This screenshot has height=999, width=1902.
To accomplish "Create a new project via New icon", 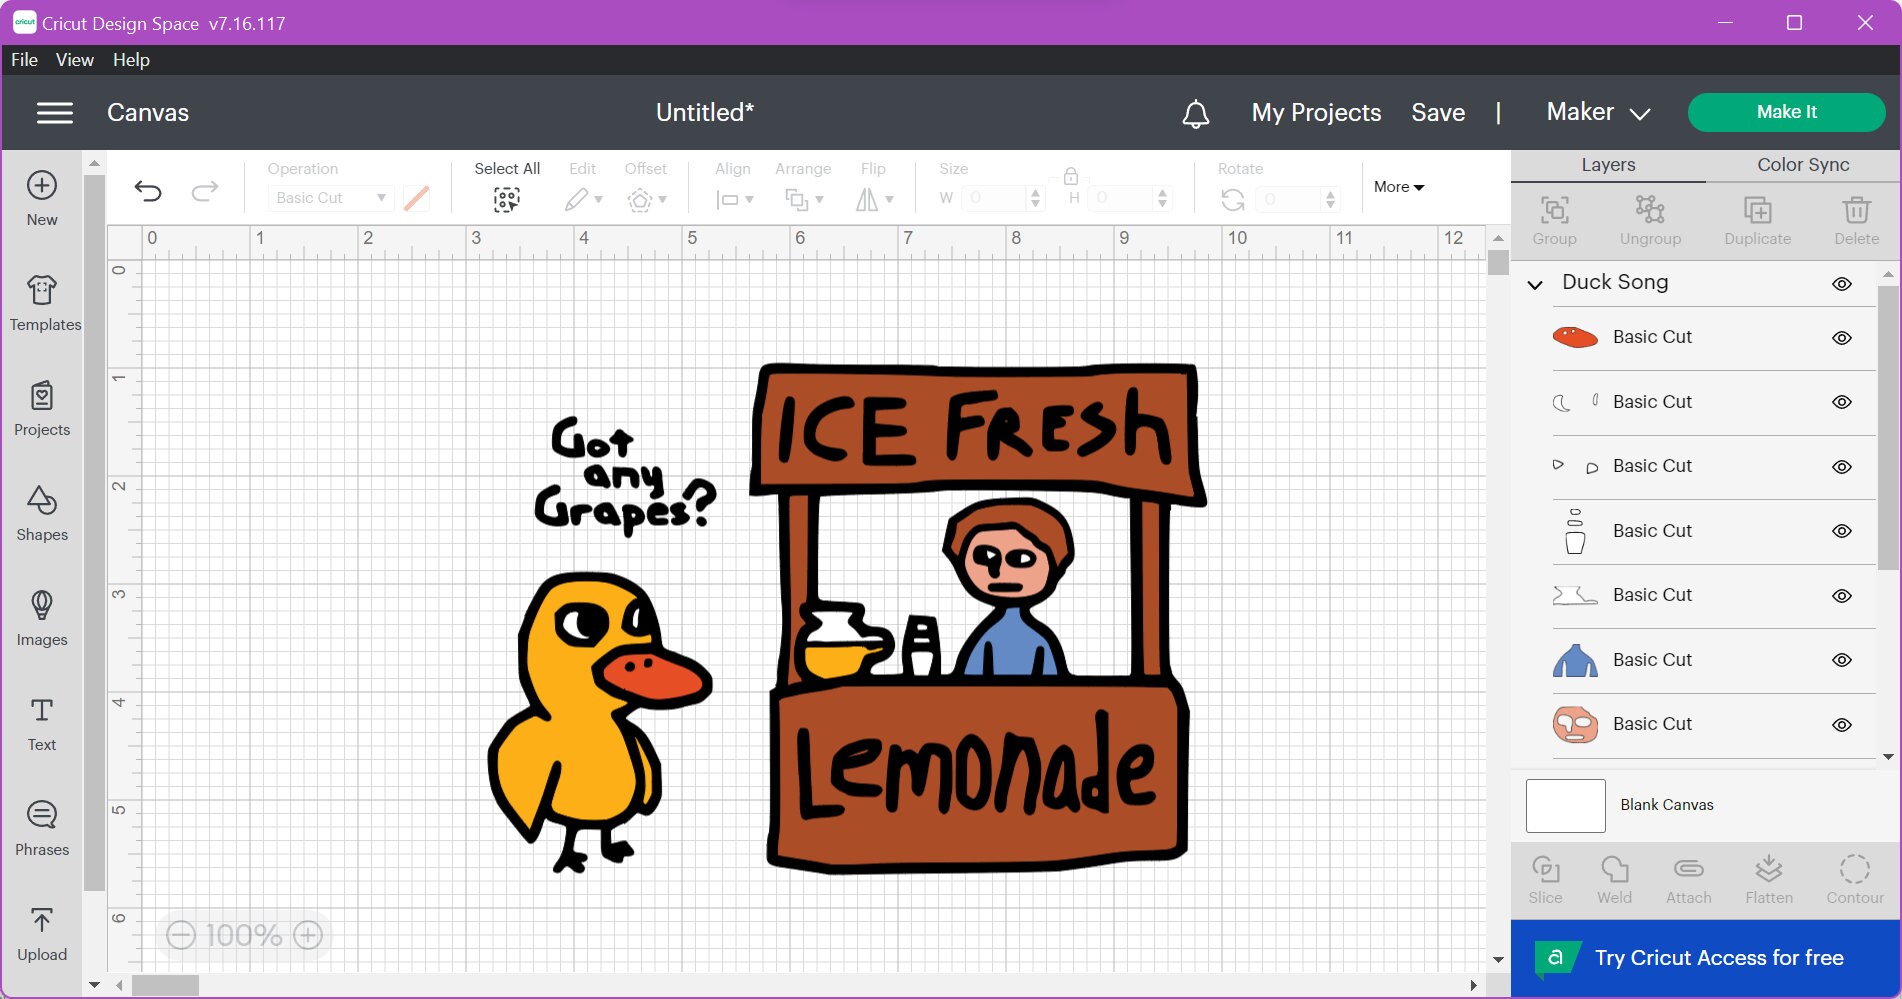I will pyautogui.click(x=40, y=195).
